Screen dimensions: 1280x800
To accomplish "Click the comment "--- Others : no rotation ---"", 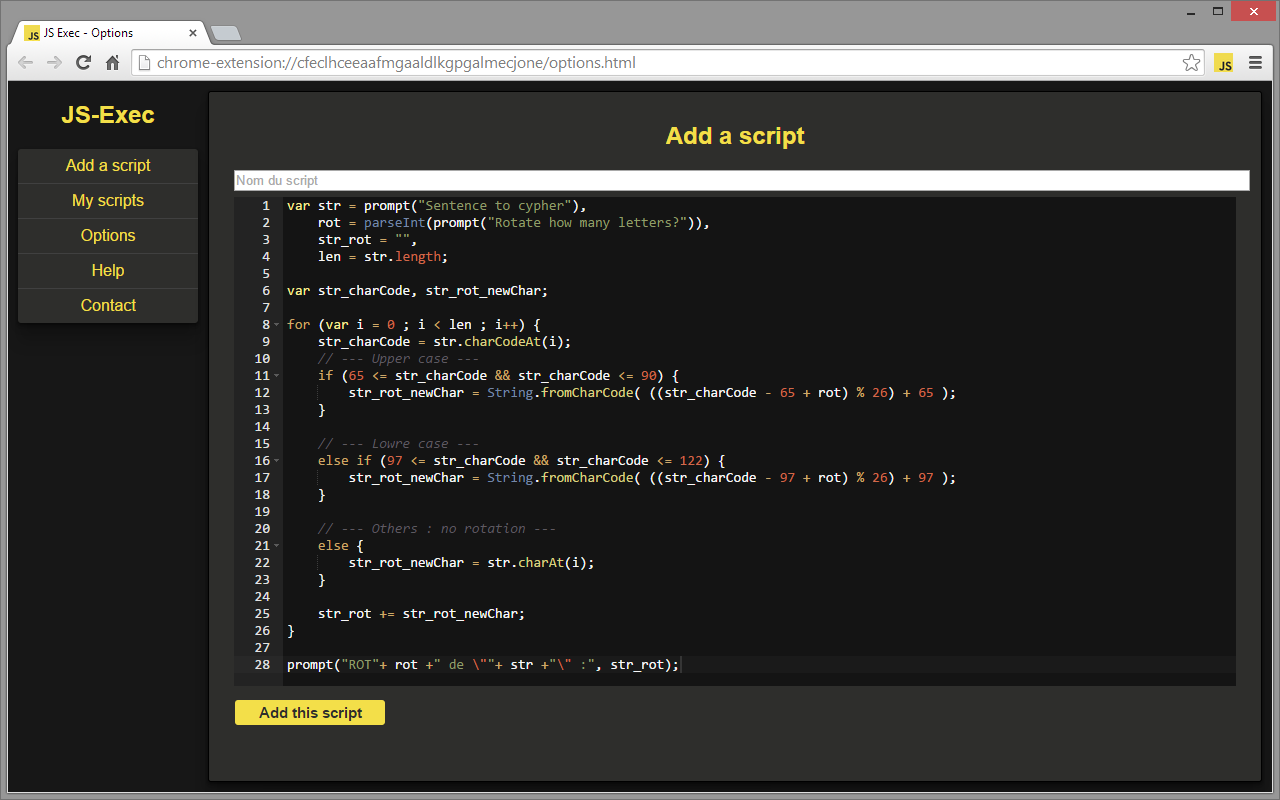I will point(448,529).
